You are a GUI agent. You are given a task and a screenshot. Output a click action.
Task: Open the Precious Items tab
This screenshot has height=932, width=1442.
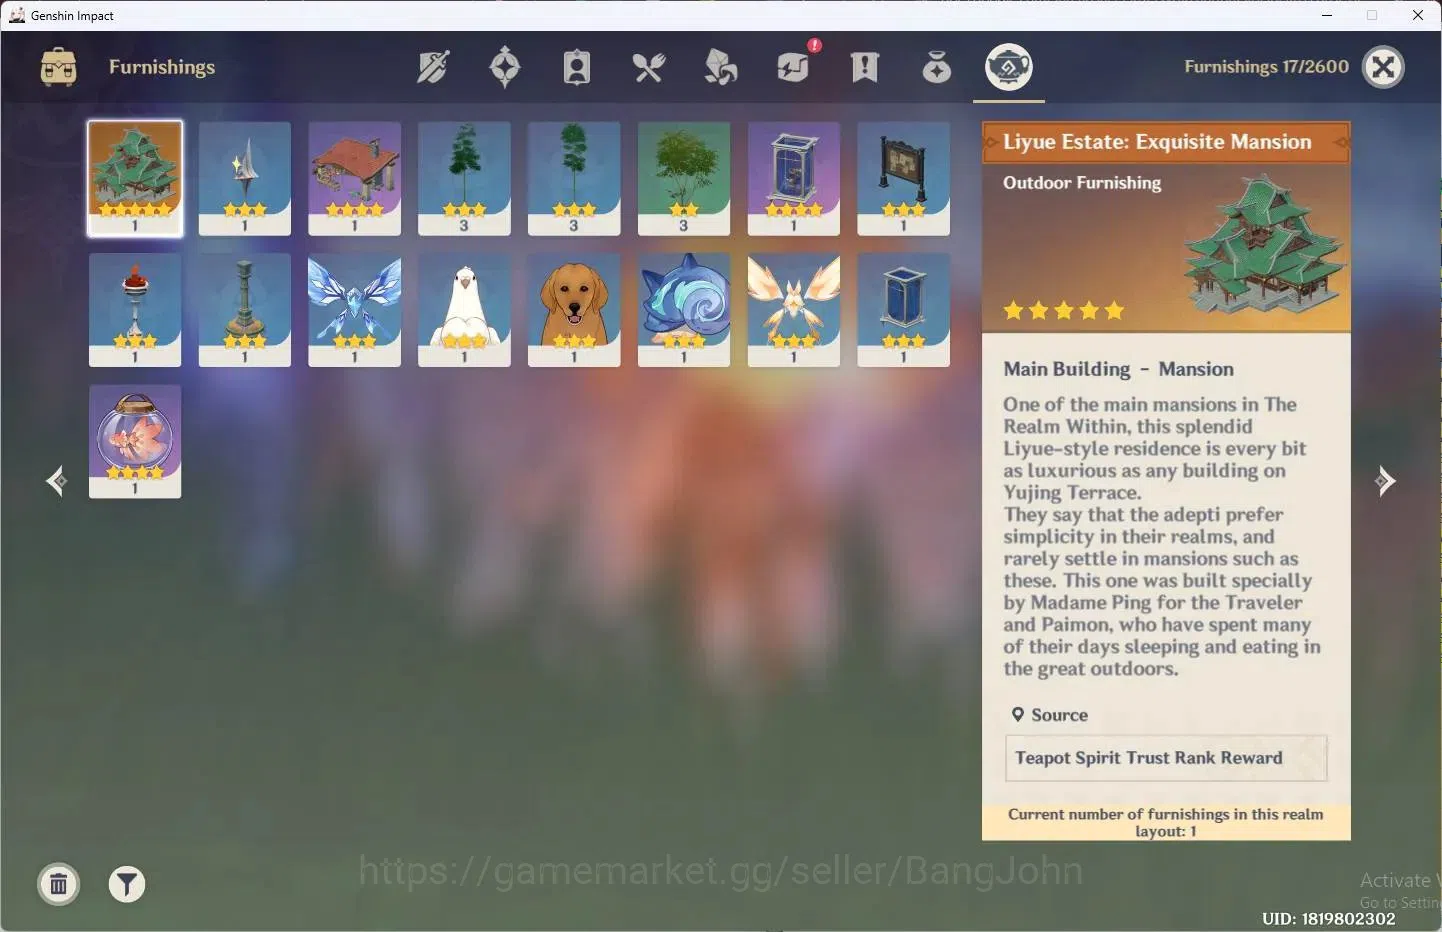click(937, 67)
